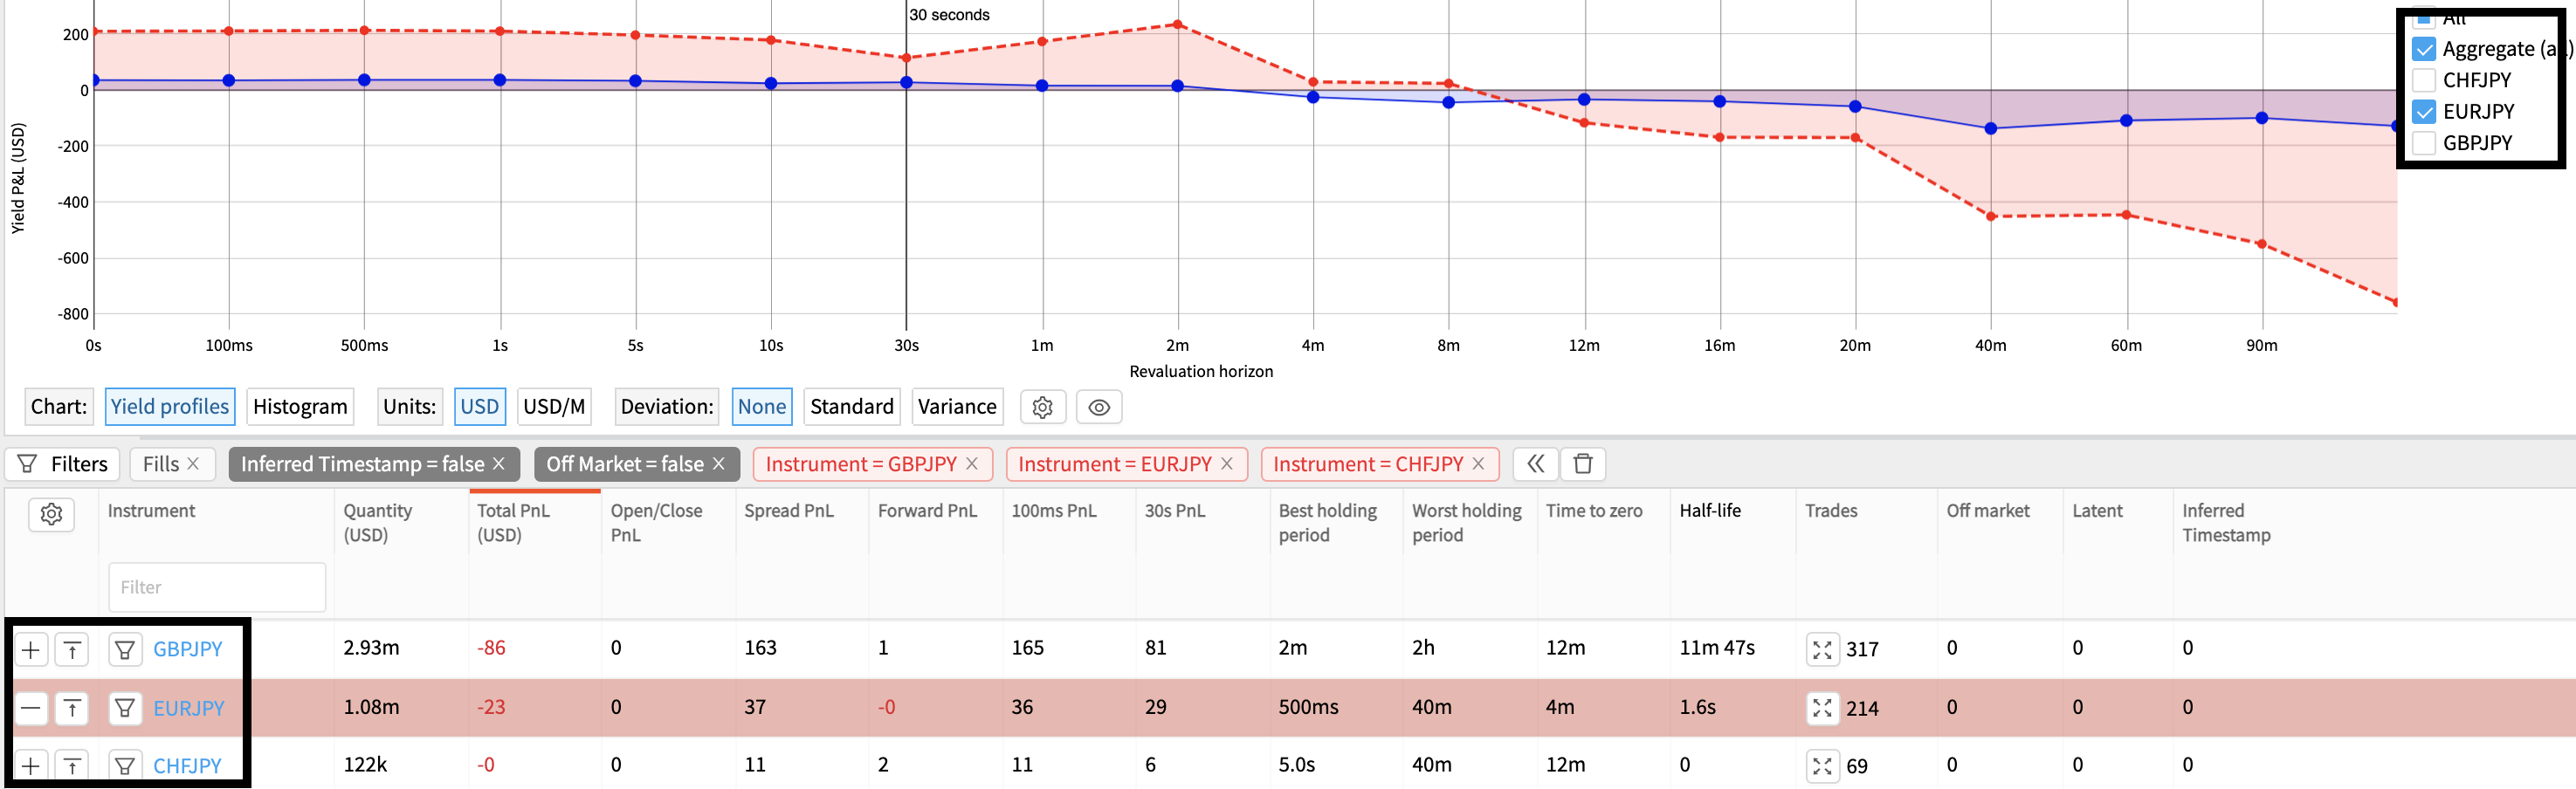Click red data point at 2m horizon
Viewport: 2576px width, 789px height.
point(1178,24)
